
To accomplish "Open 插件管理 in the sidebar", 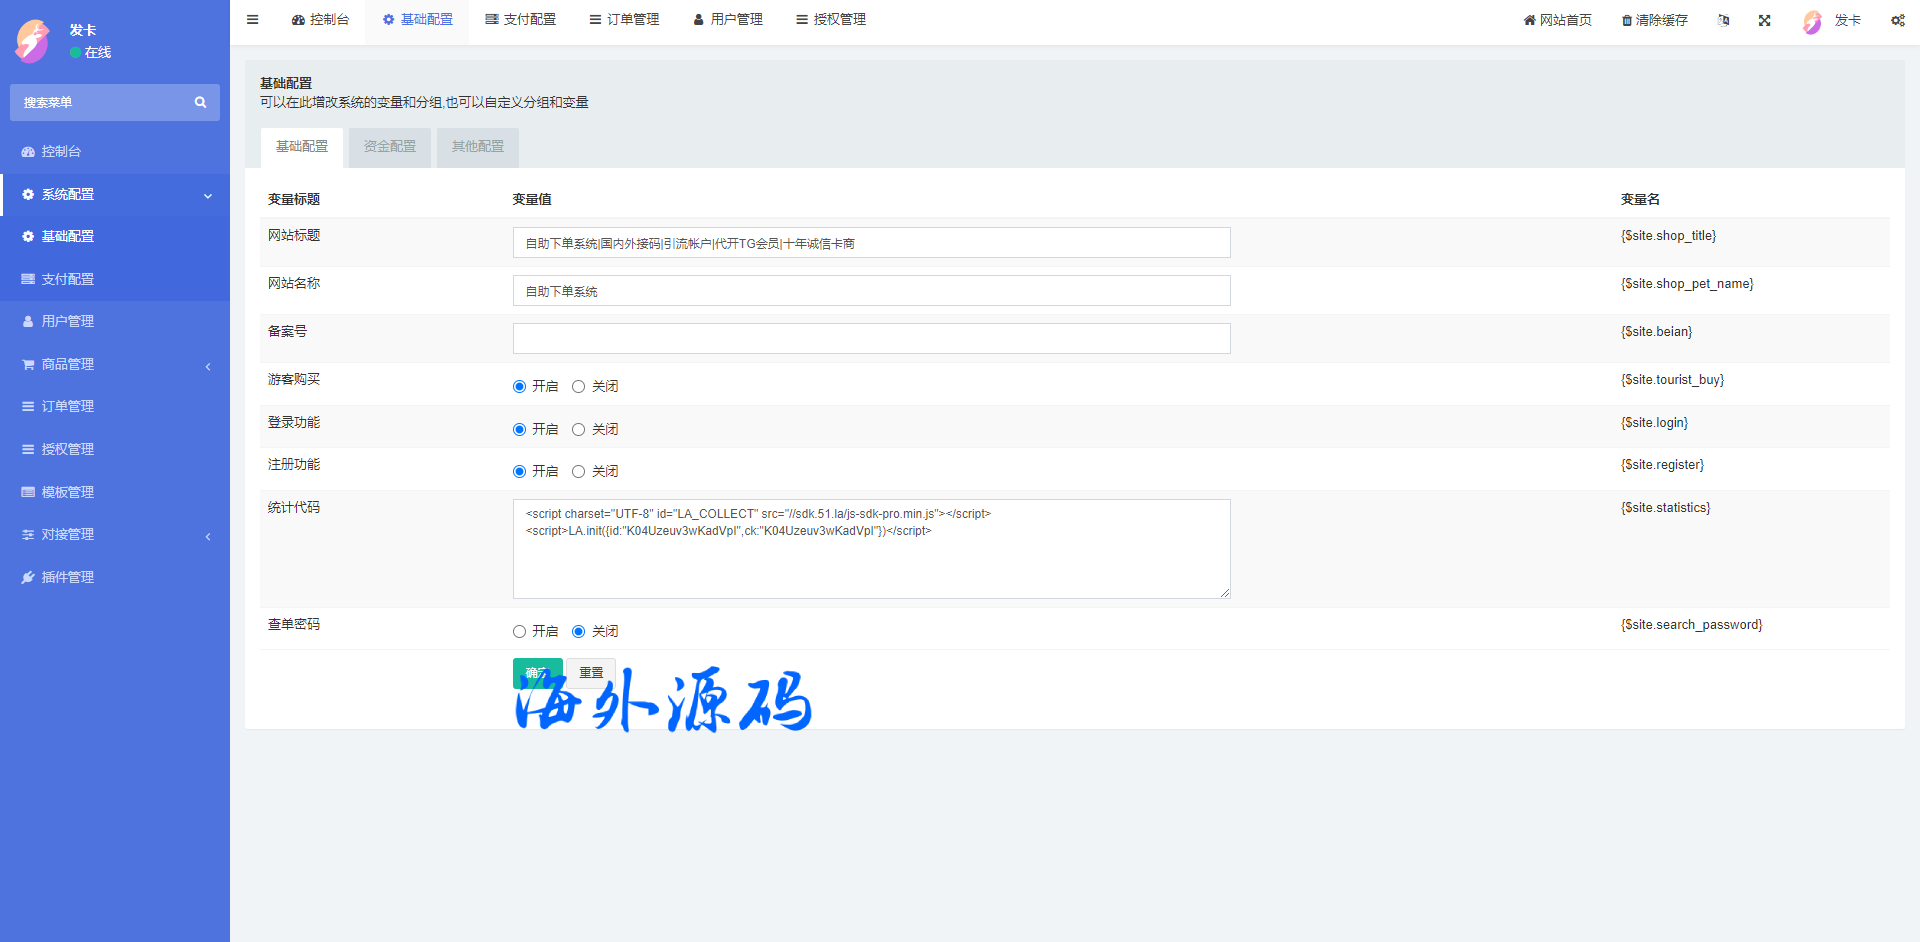I will [67, 578].
